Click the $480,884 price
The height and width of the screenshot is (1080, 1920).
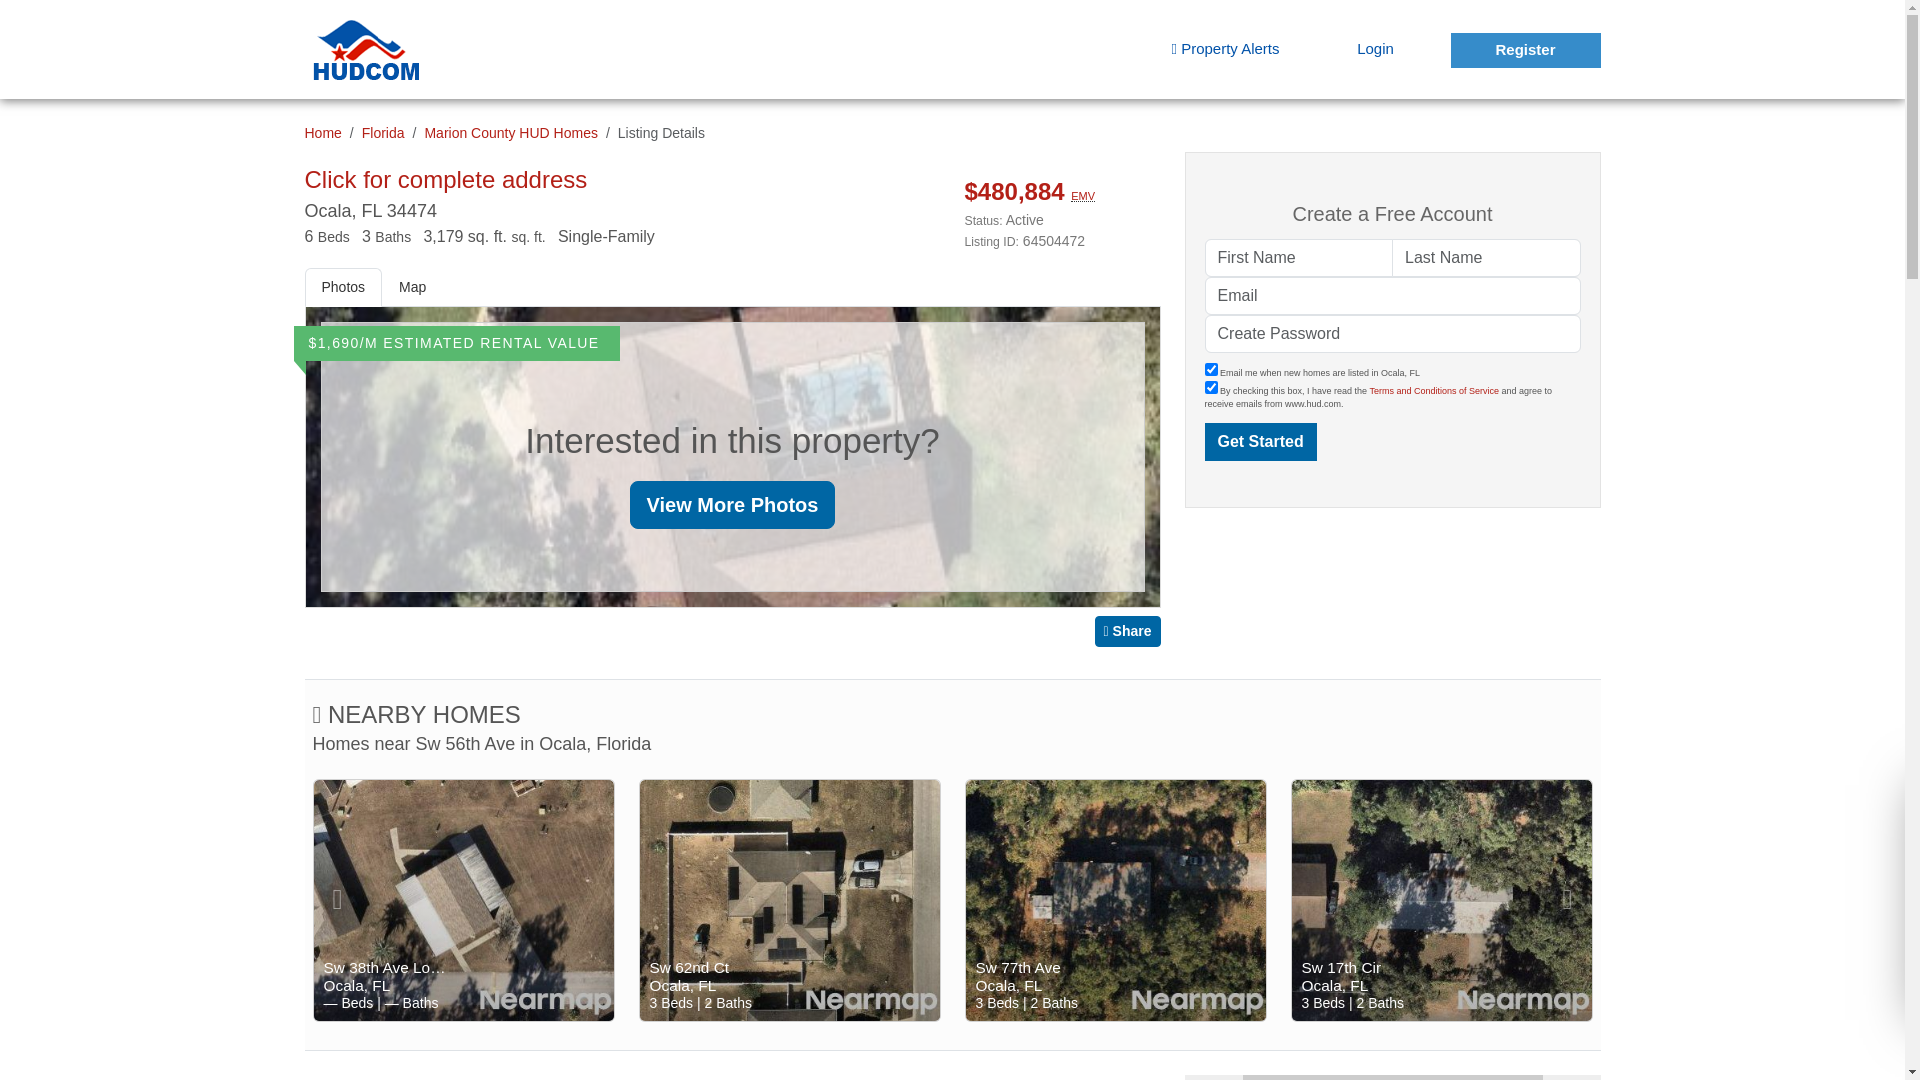(x=1014, y=192)
